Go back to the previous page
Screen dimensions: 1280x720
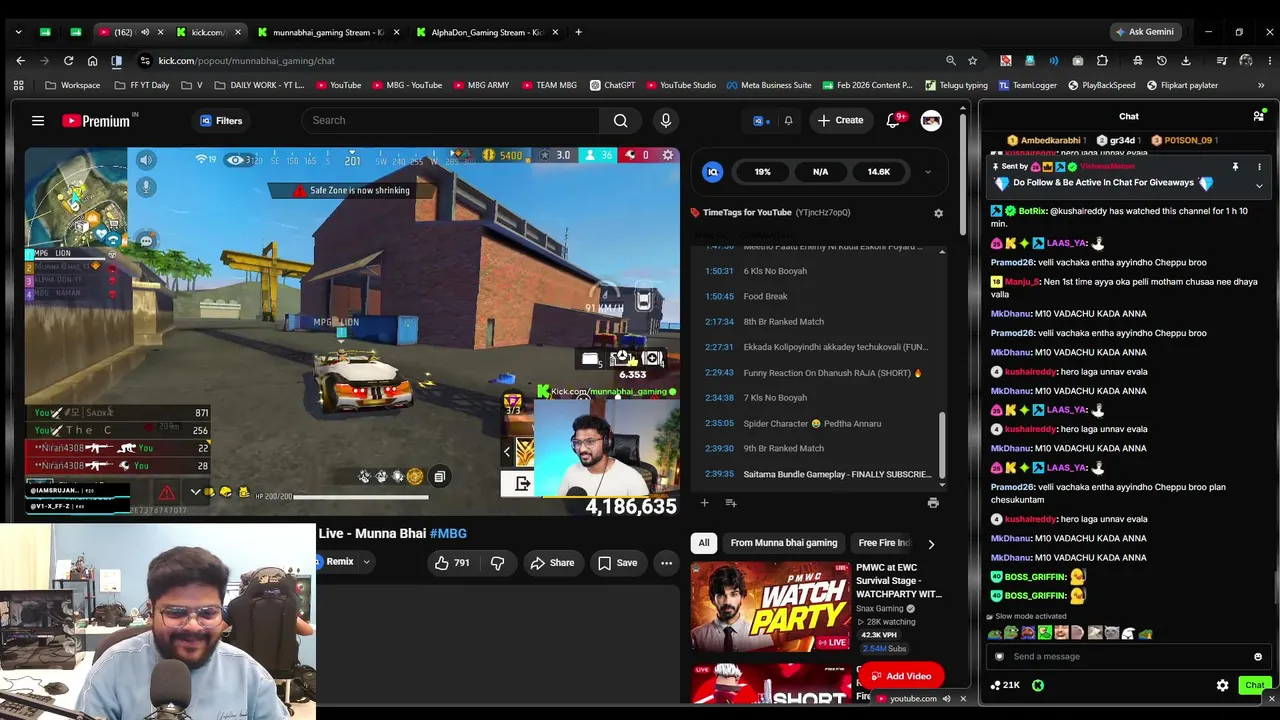pos(20,61)
